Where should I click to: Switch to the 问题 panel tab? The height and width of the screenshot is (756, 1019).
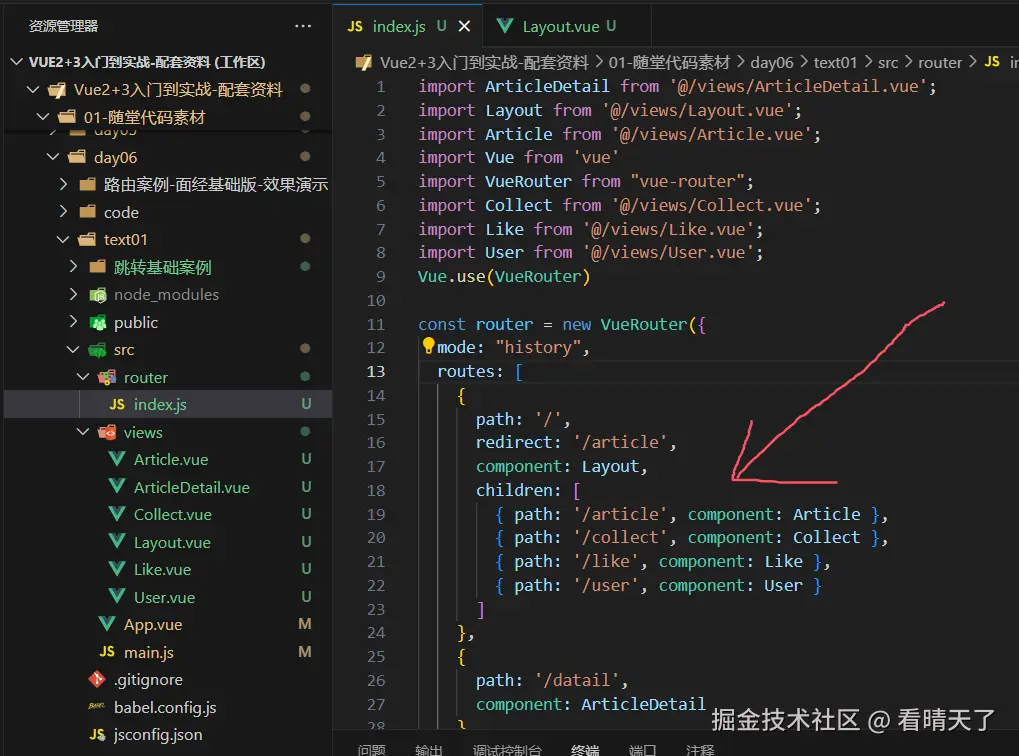371,750
